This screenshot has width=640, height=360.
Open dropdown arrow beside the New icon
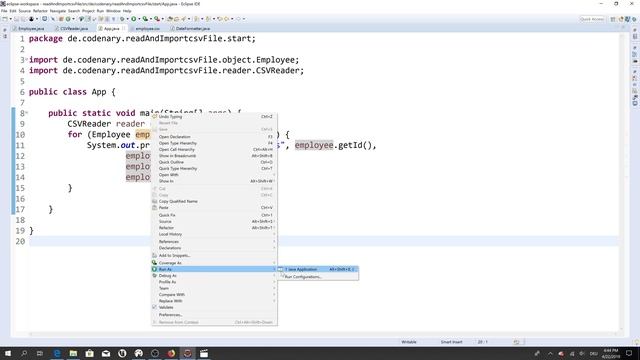click(x=11, y=19)
